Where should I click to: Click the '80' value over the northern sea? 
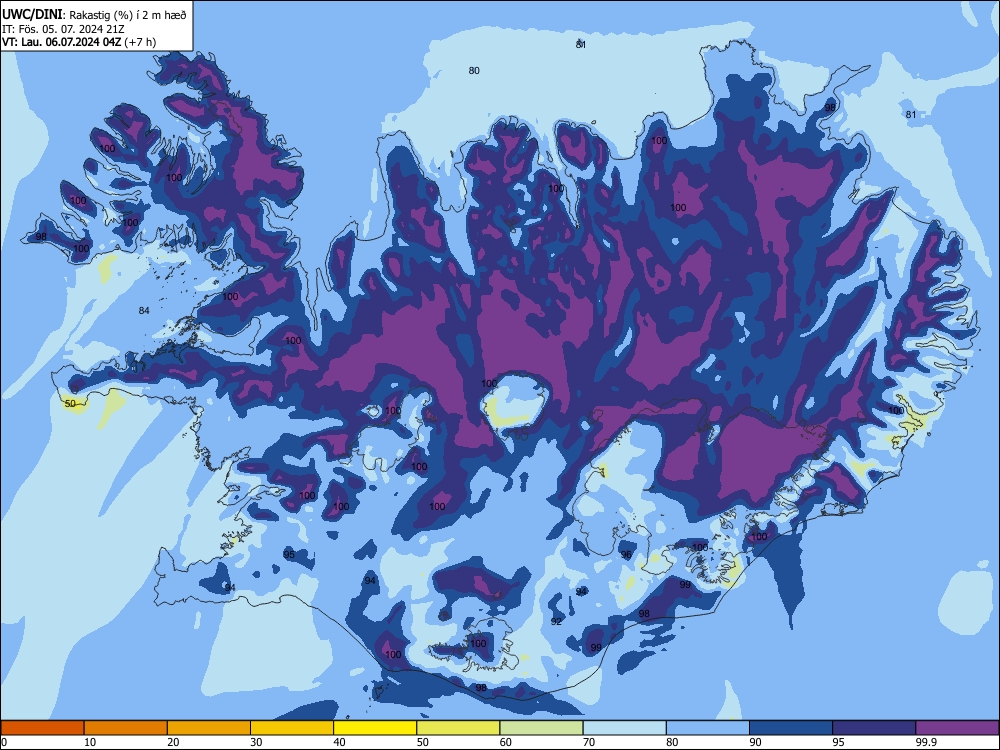click(x=474, y=71)
